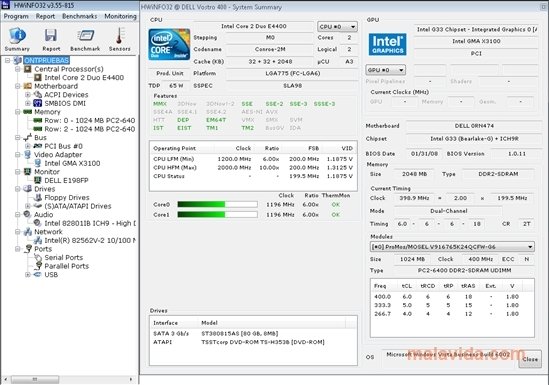549x385 pixels.
Task: Open the Report menu
Action: click(x=45, y=16)
